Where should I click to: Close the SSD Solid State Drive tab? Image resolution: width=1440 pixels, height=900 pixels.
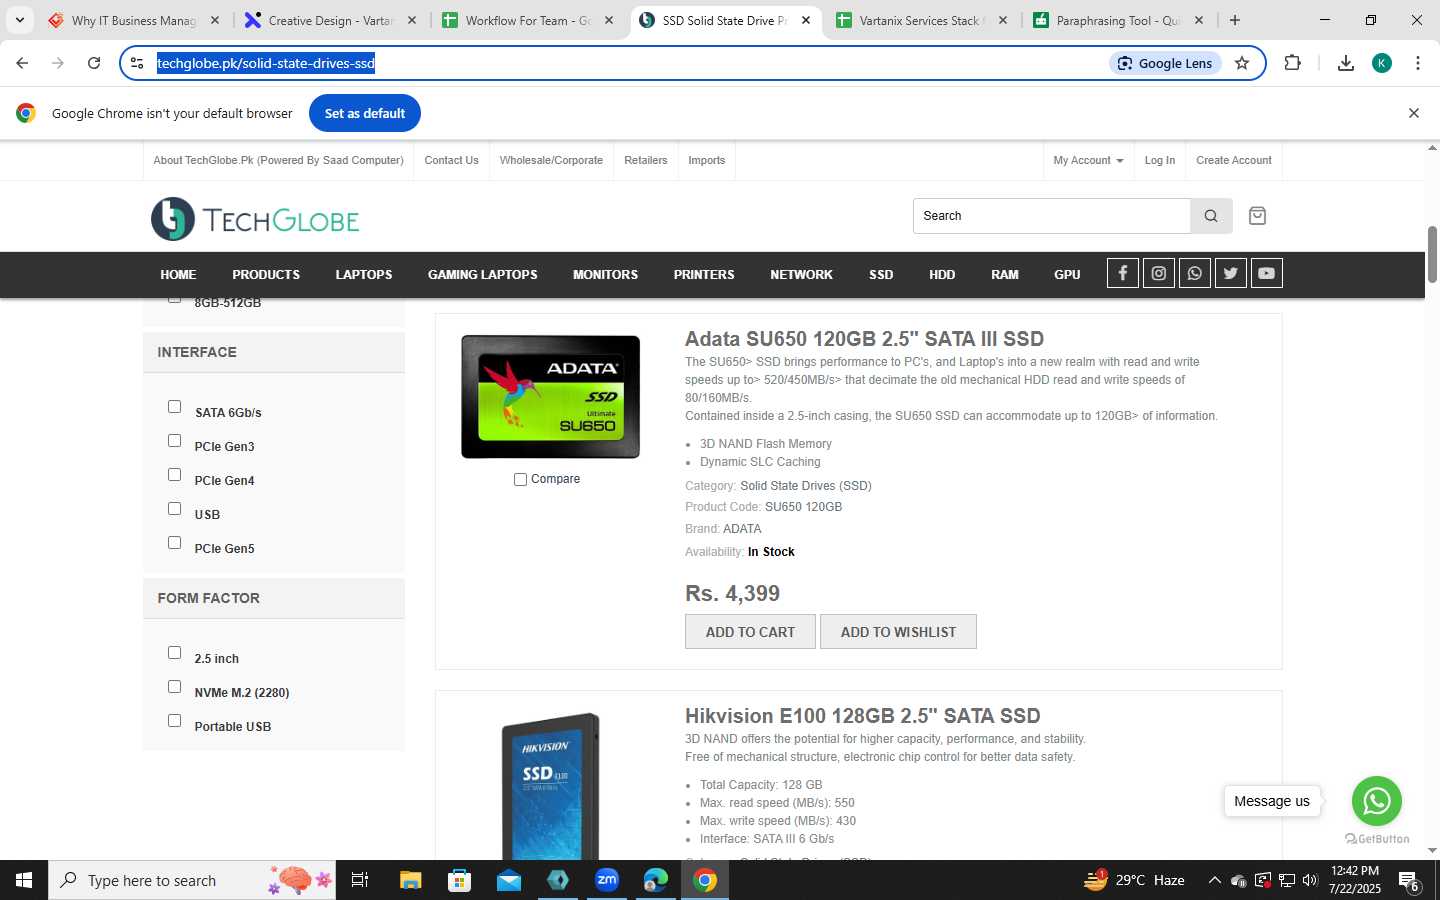[806, 20]
